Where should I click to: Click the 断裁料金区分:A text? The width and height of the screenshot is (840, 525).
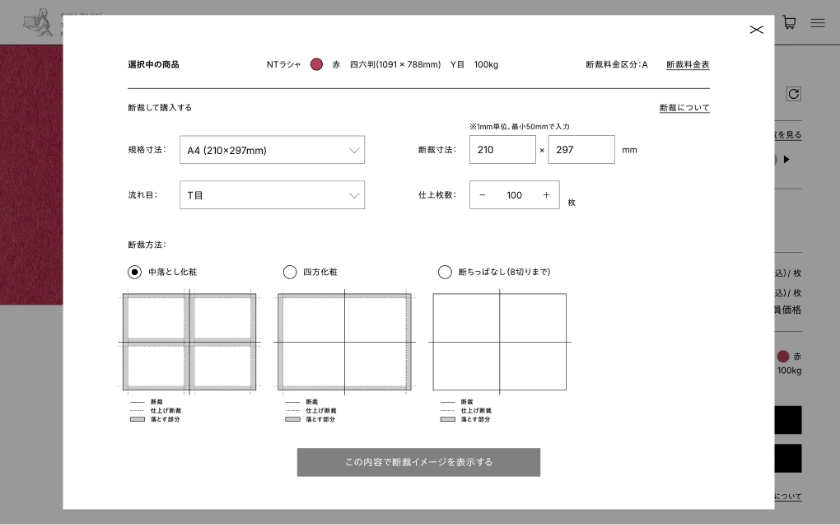(x=616, y=64)
